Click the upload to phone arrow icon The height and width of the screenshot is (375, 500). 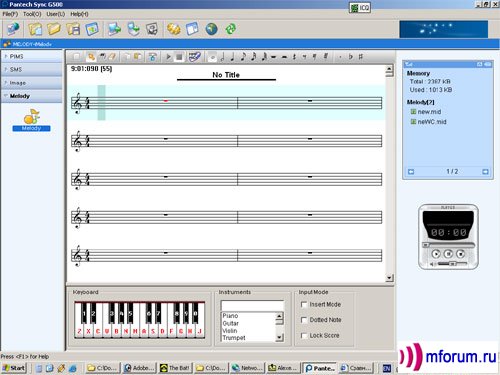(115, 29)
